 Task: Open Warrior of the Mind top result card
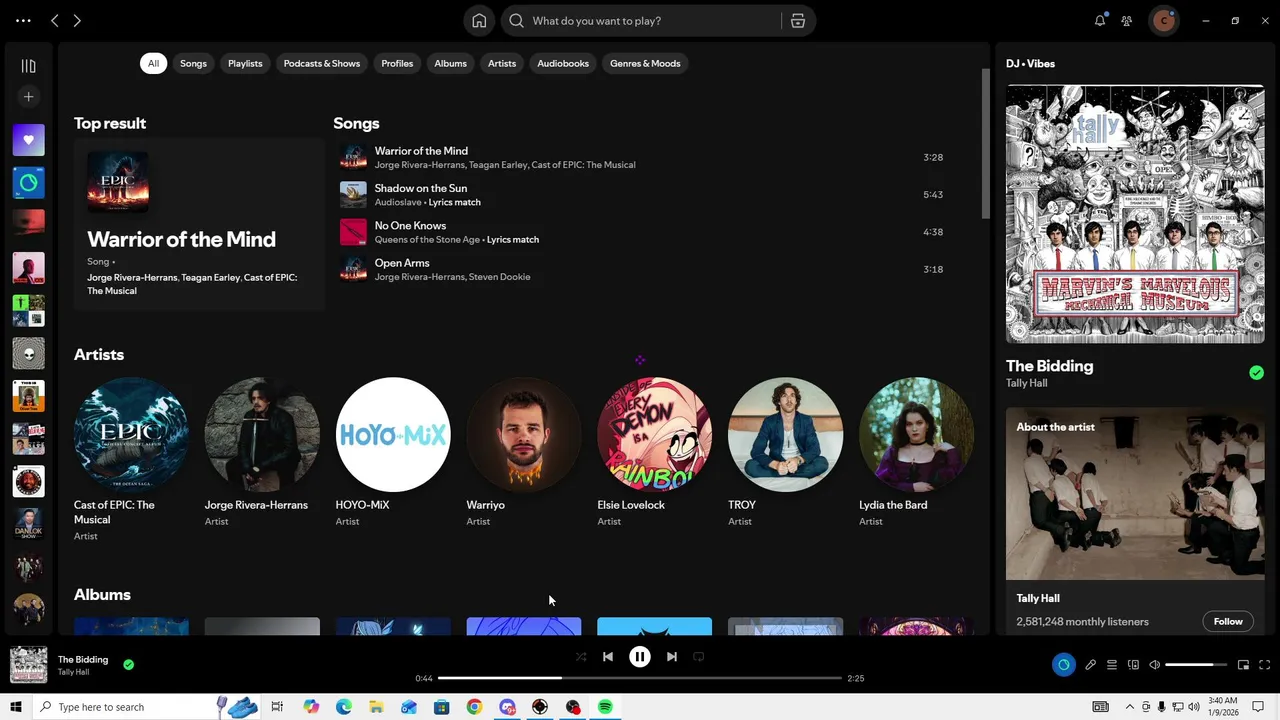coord(199,224)
